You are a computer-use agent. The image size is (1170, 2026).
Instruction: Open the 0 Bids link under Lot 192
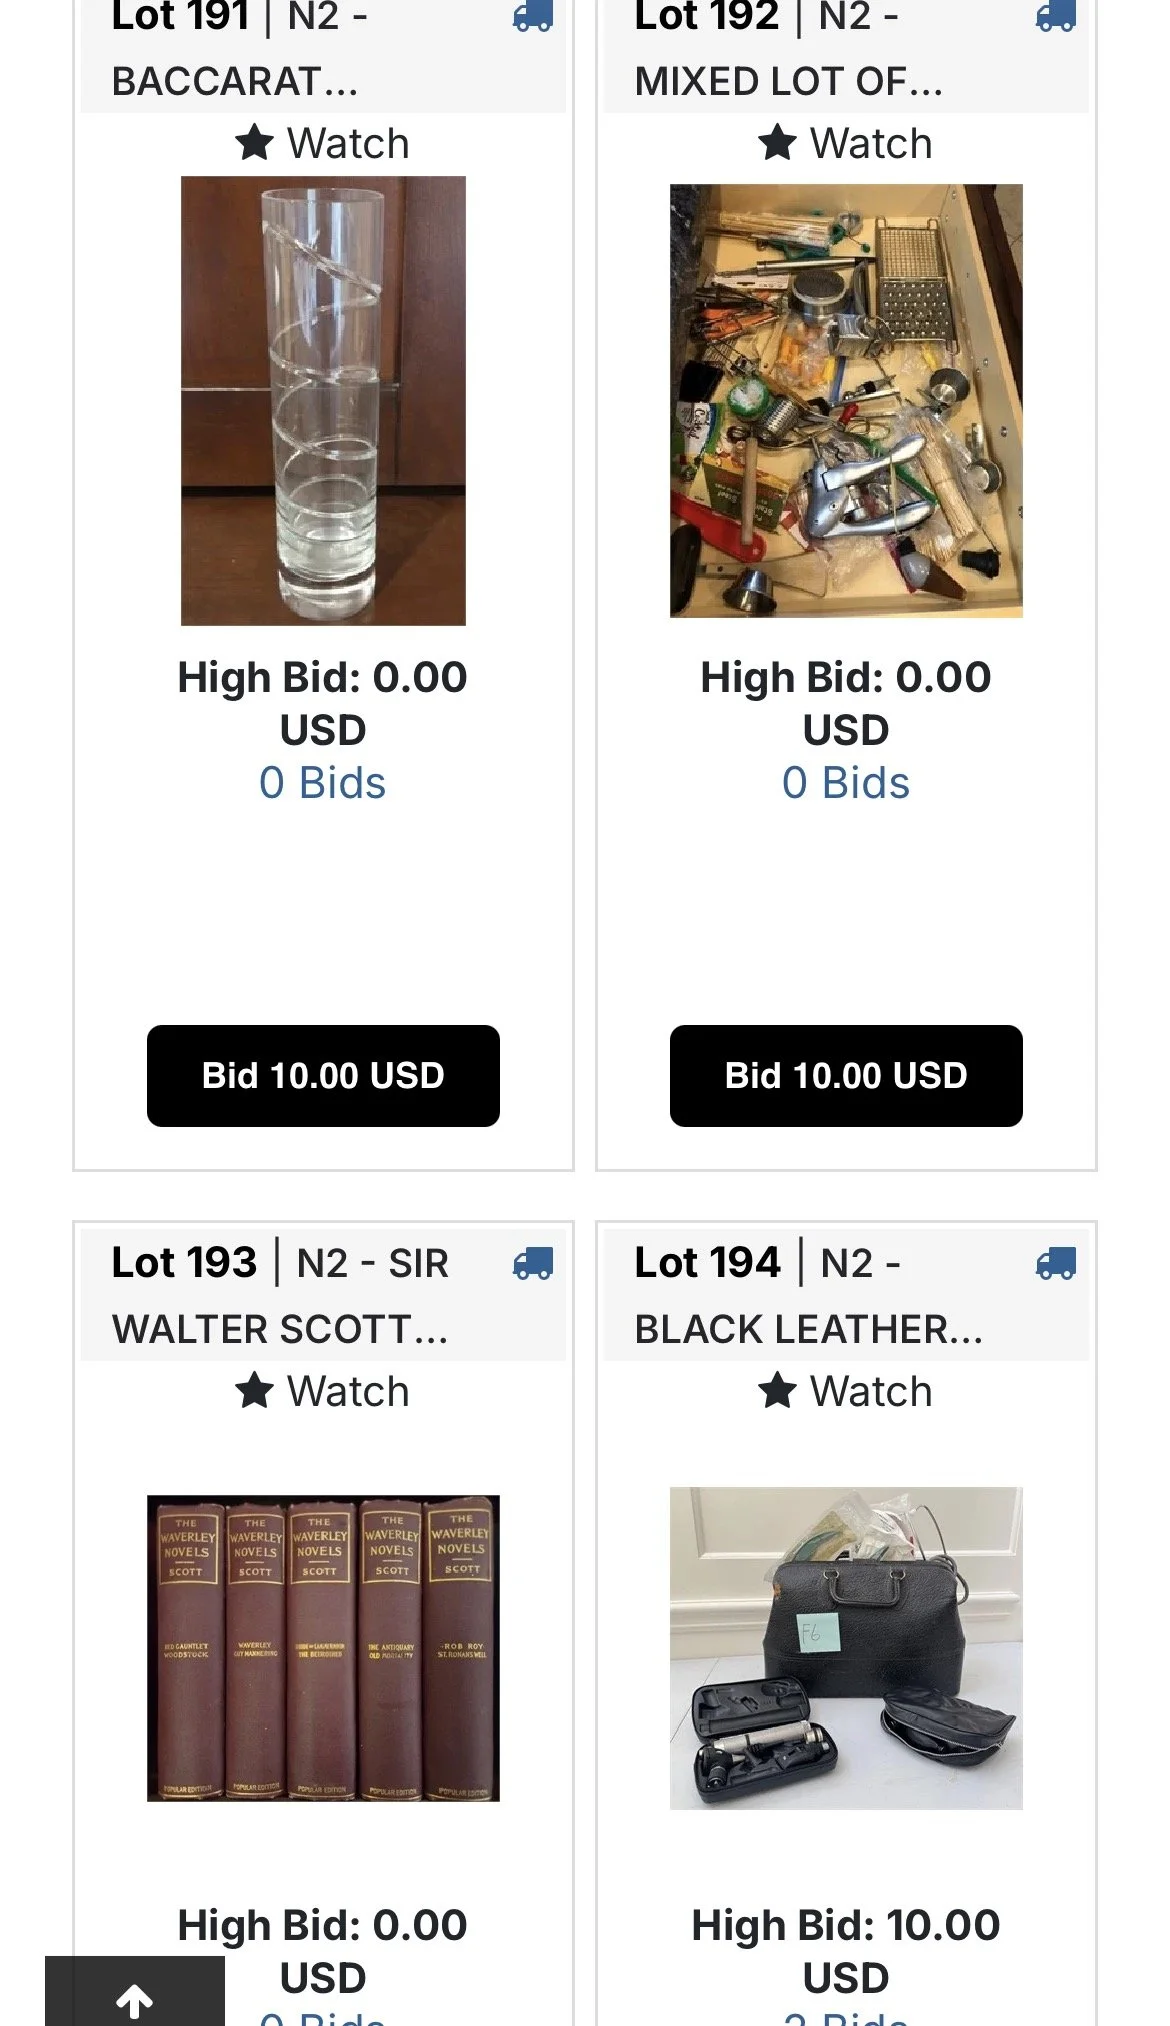pyautogui.click(x=846, y=783)
